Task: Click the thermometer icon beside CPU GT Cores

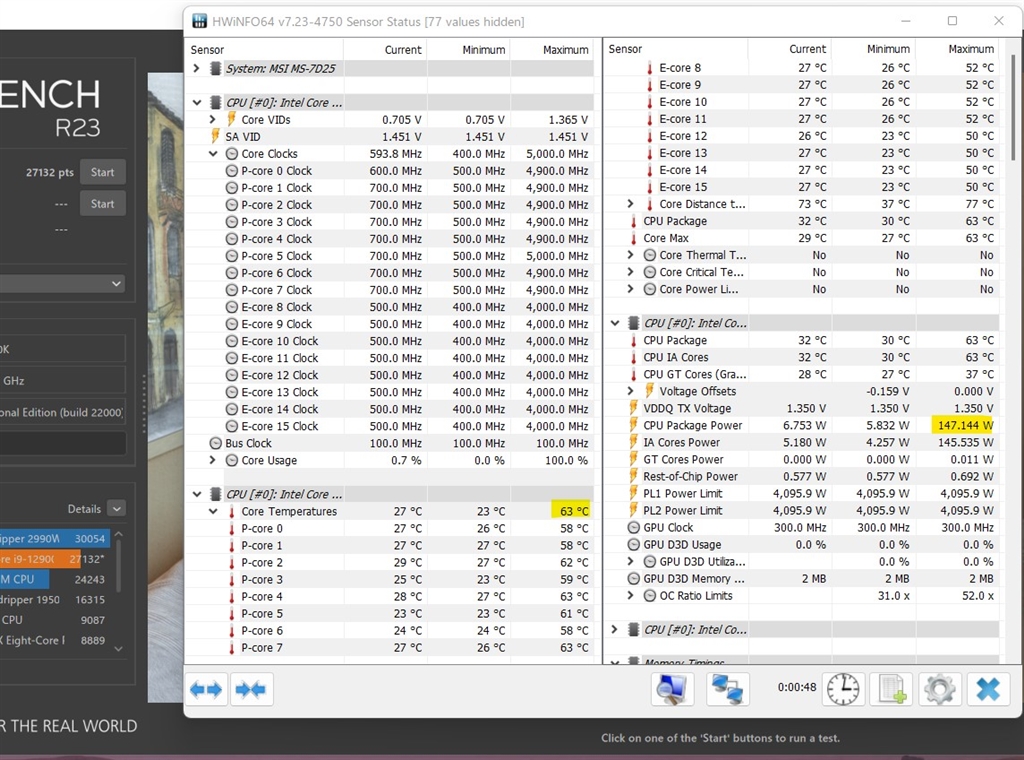Action: pyautogui.click(x=633, y=374)
